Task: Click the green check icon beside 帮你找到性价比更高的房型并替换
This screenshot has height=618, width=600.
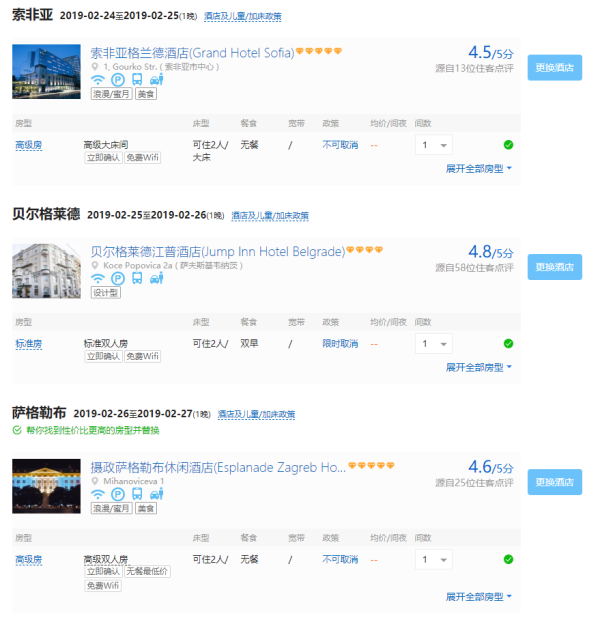Action: 17,430
